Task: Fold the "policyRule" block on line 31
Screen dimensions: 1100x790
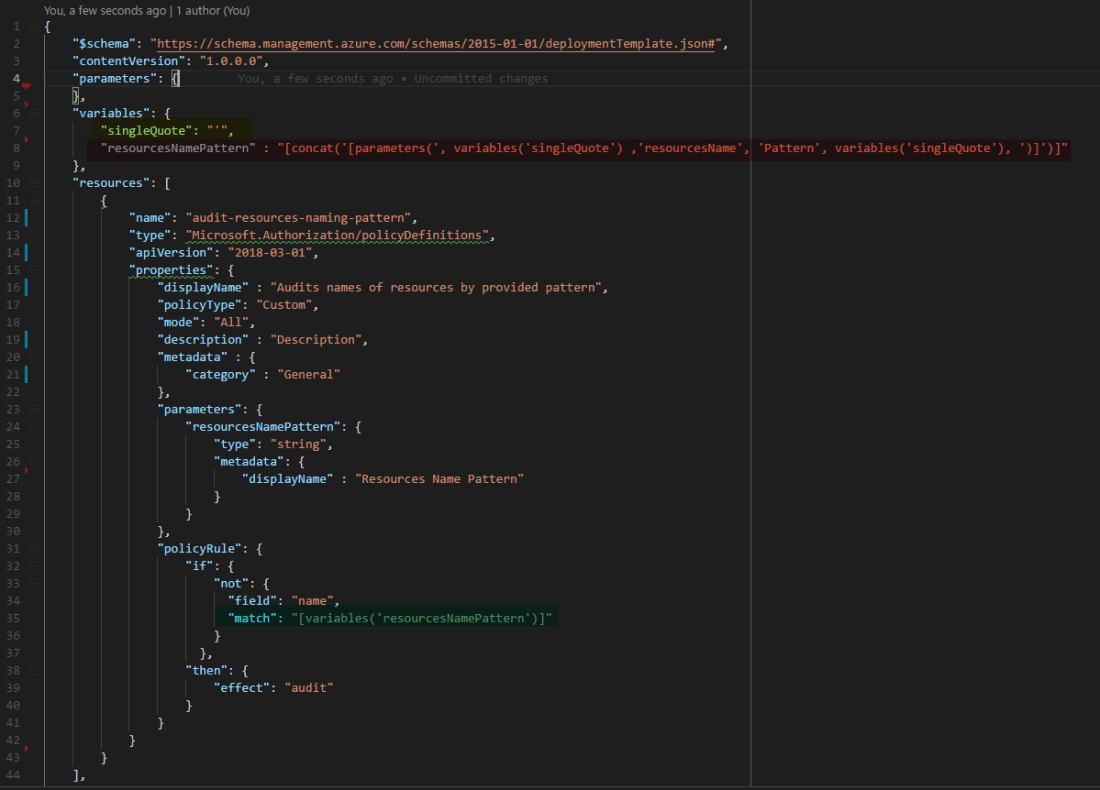Action: tap(34, 548)
